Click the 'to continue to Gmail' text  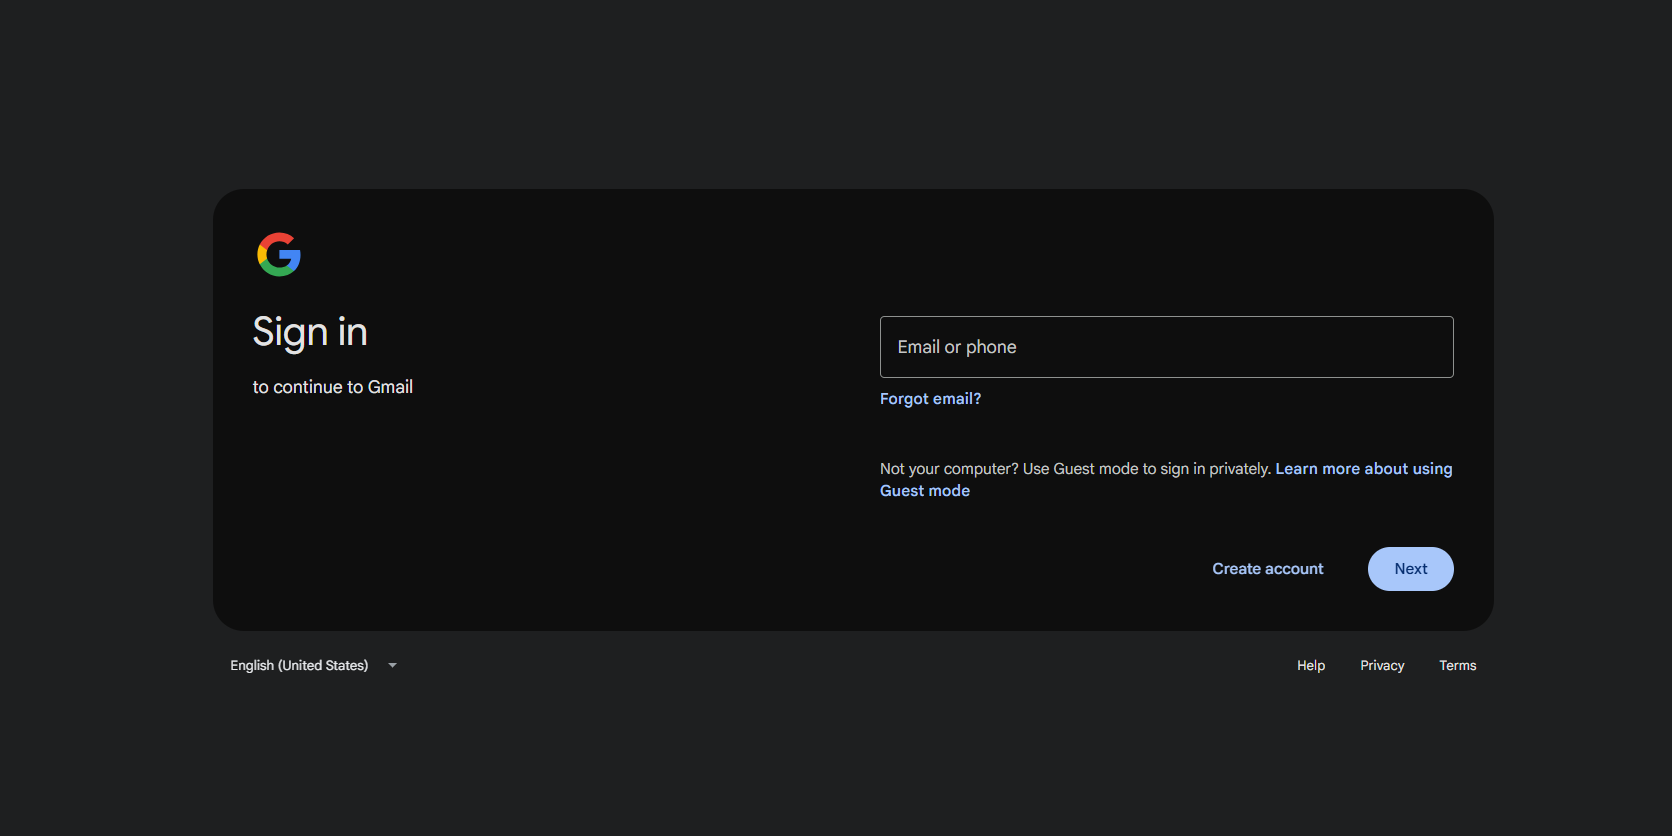coord(332,387)
